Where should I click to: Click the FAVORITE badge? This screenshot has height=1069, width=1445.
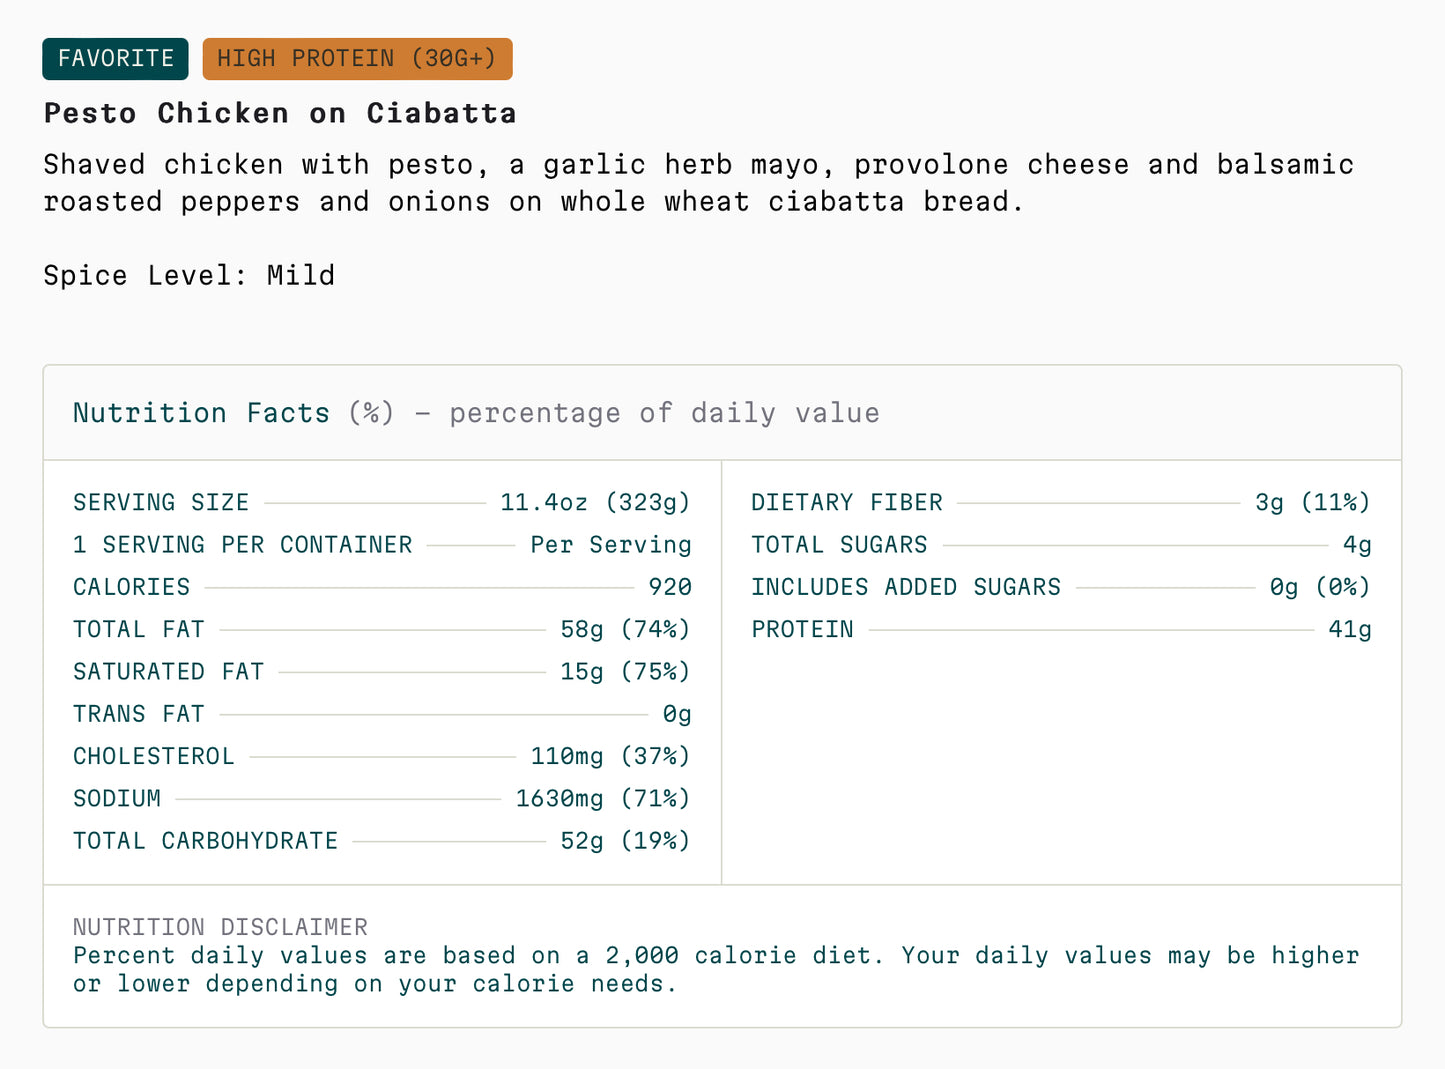[115, 59]
